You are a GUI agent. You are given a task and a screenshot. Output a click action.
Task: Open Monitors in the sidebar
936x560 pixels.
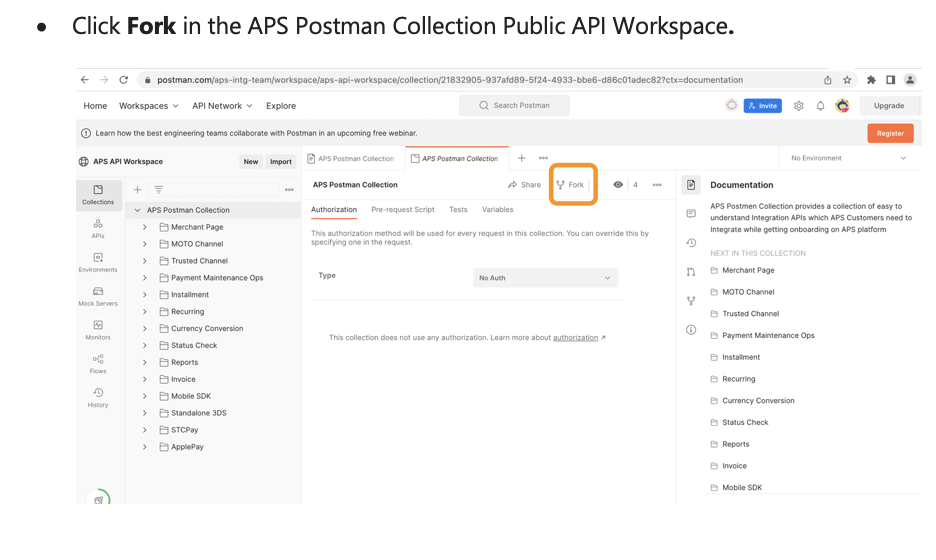[98, 330]
